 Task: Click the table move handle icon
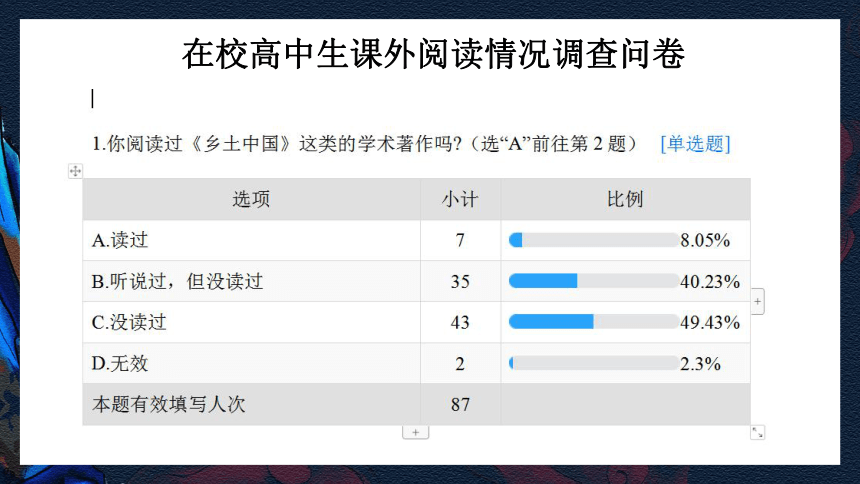pos(75,171)
